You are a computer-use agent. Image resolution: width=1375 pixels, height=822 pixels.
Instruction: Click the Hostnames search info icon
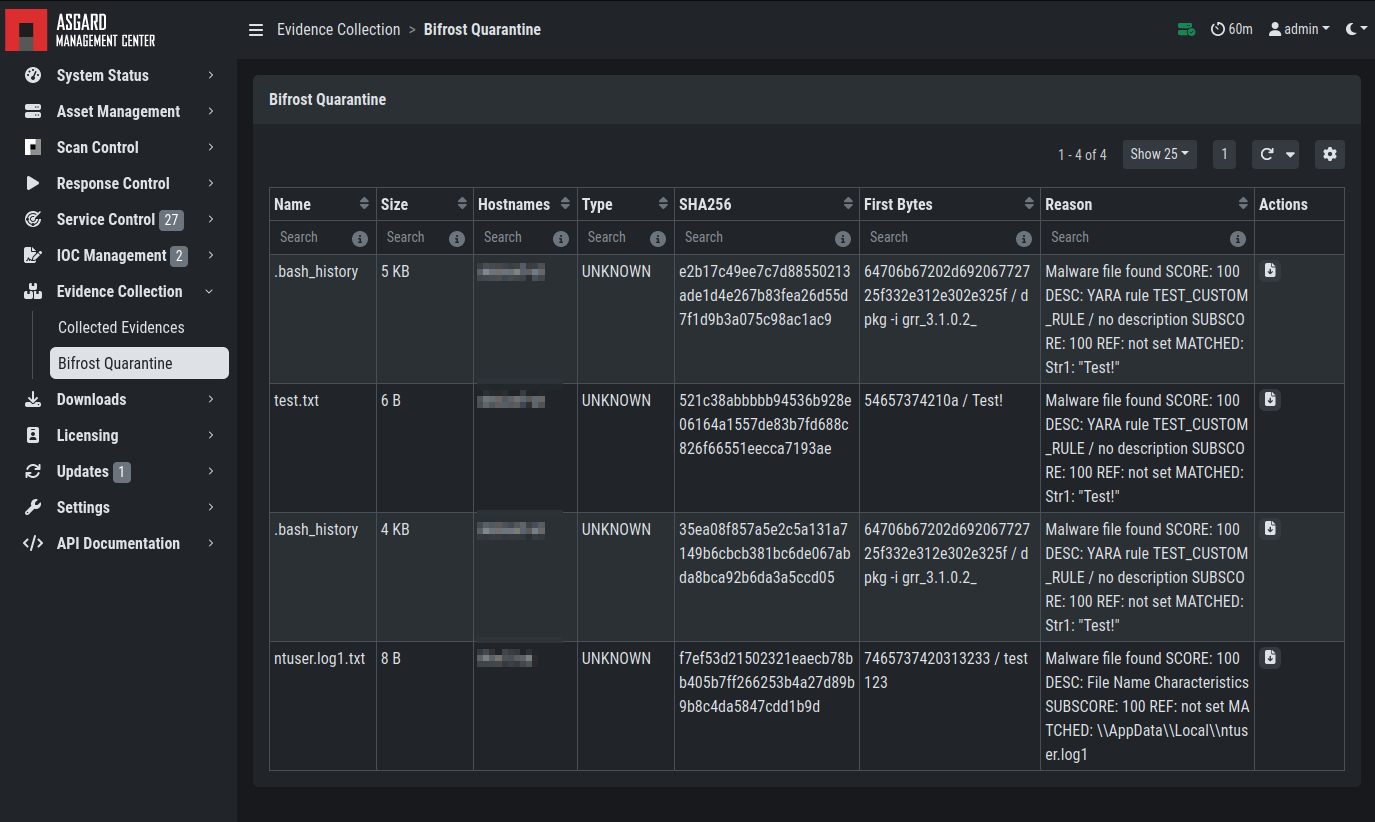coord(561,239)
